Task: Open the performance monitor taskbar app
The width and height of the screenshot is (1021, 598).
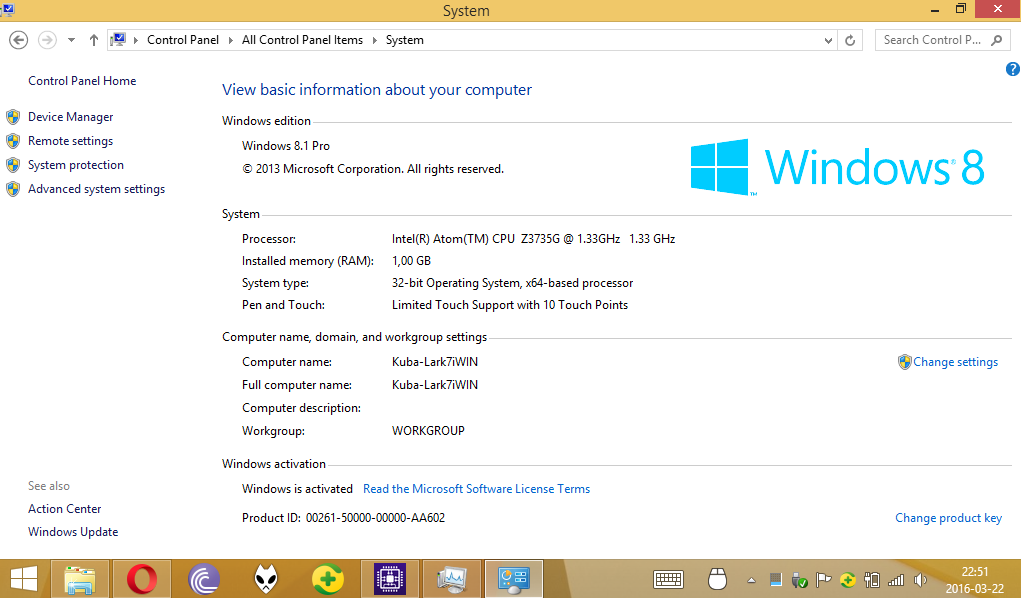Action: 451,579
